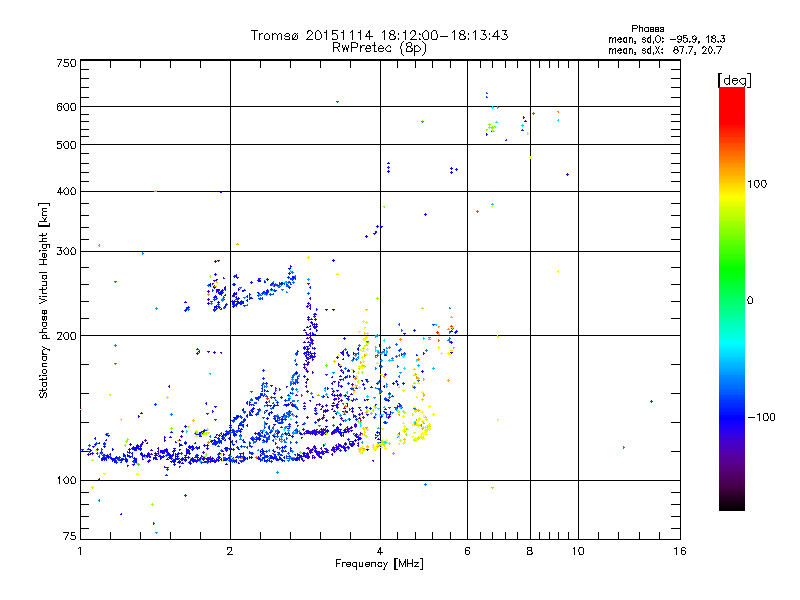Click the '400' height axis tick label
The width and height of the screenshot is (800, 600).
(x=66, y=192)
